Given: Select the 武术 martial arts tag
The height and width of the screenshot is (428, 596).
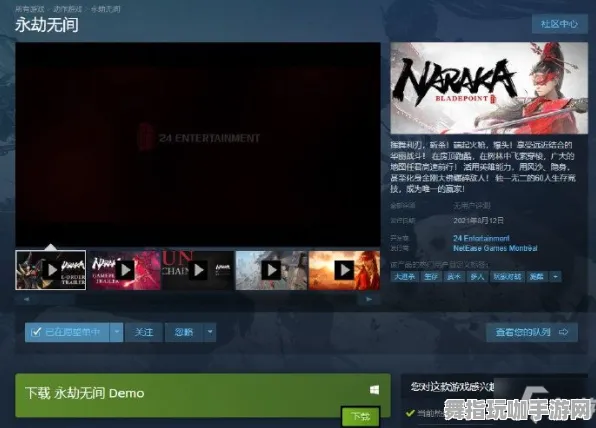Looking at the screenshot, I should [x=454, y=277].
